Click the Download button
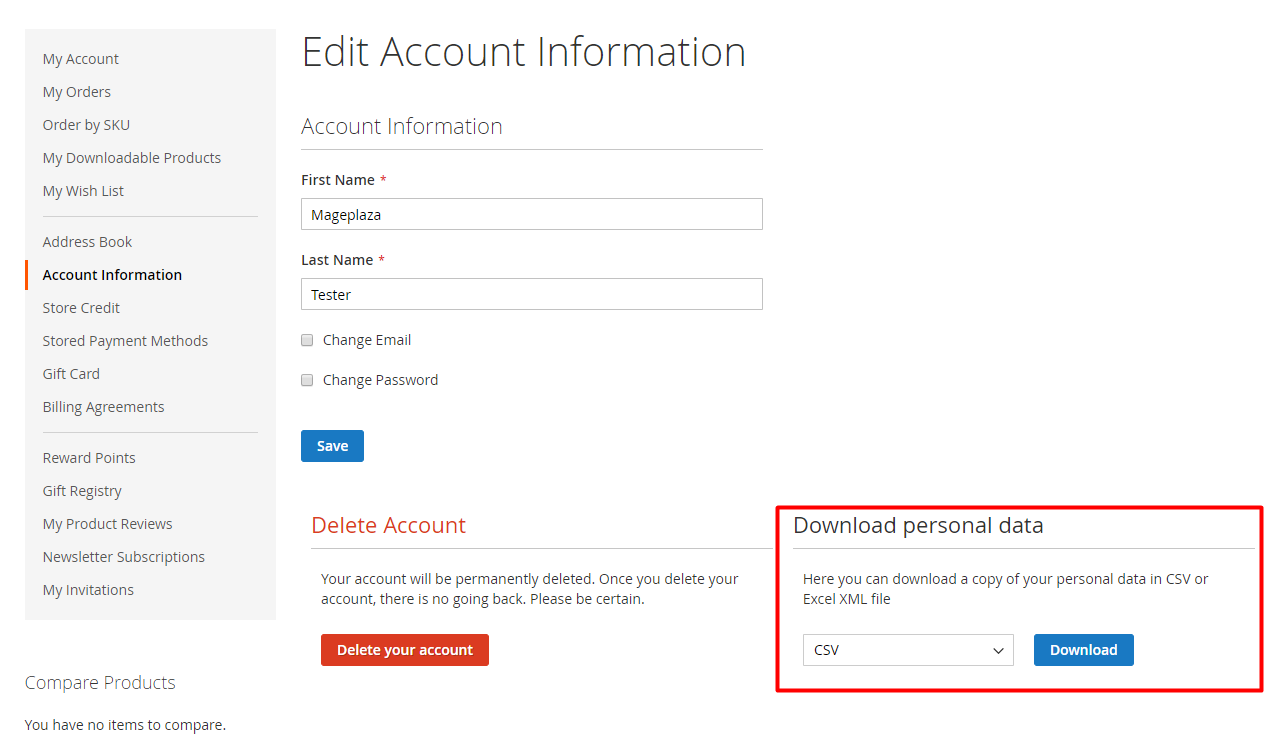The height and width of the screenshot is (744, 1285). [x=1083, y=650]
